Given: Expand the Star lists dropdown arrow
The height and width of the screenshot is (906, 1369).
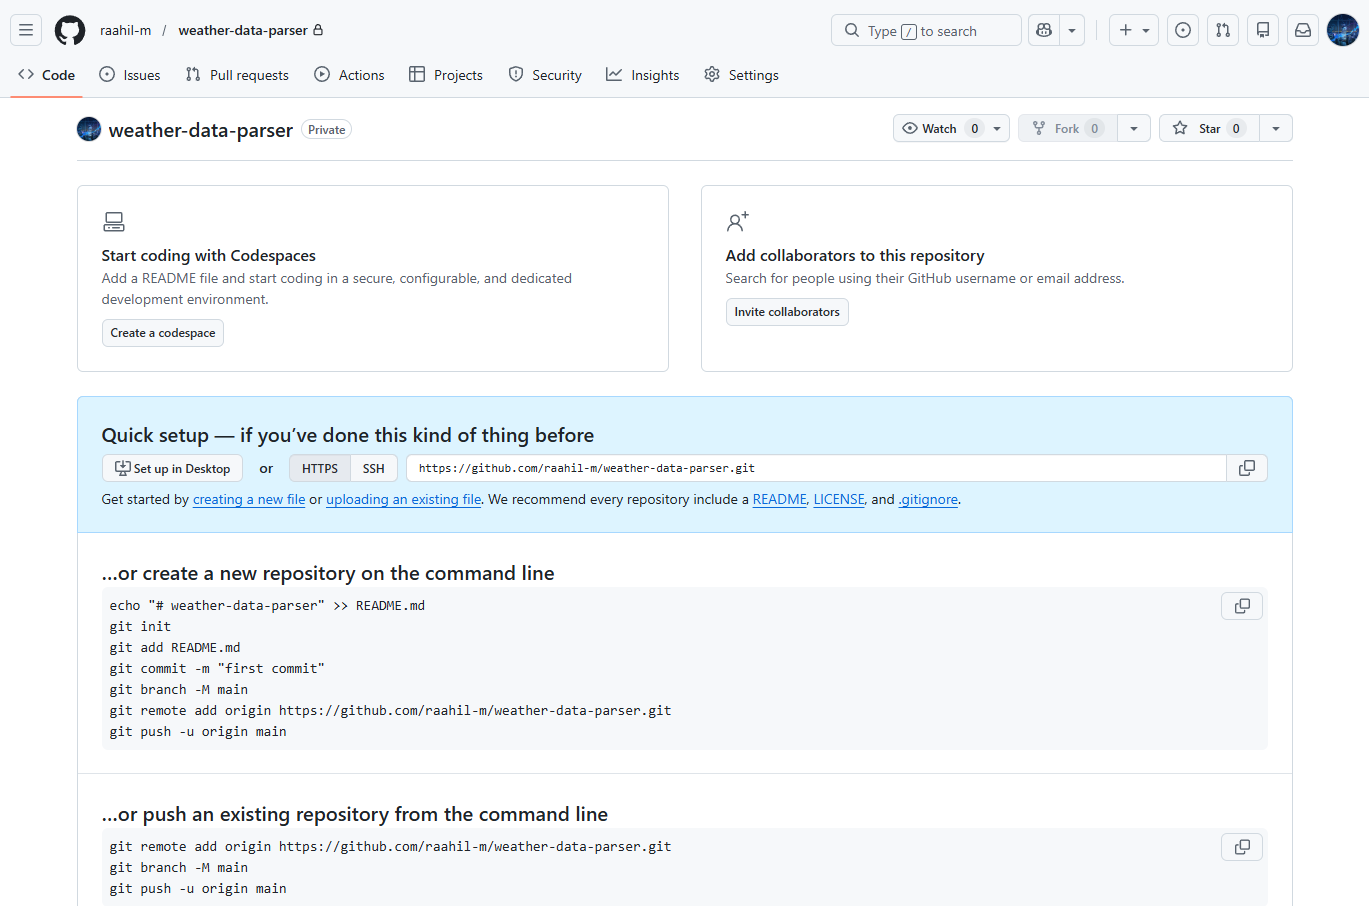Looking at the screenshot, I should click(x=1276, y=128).
